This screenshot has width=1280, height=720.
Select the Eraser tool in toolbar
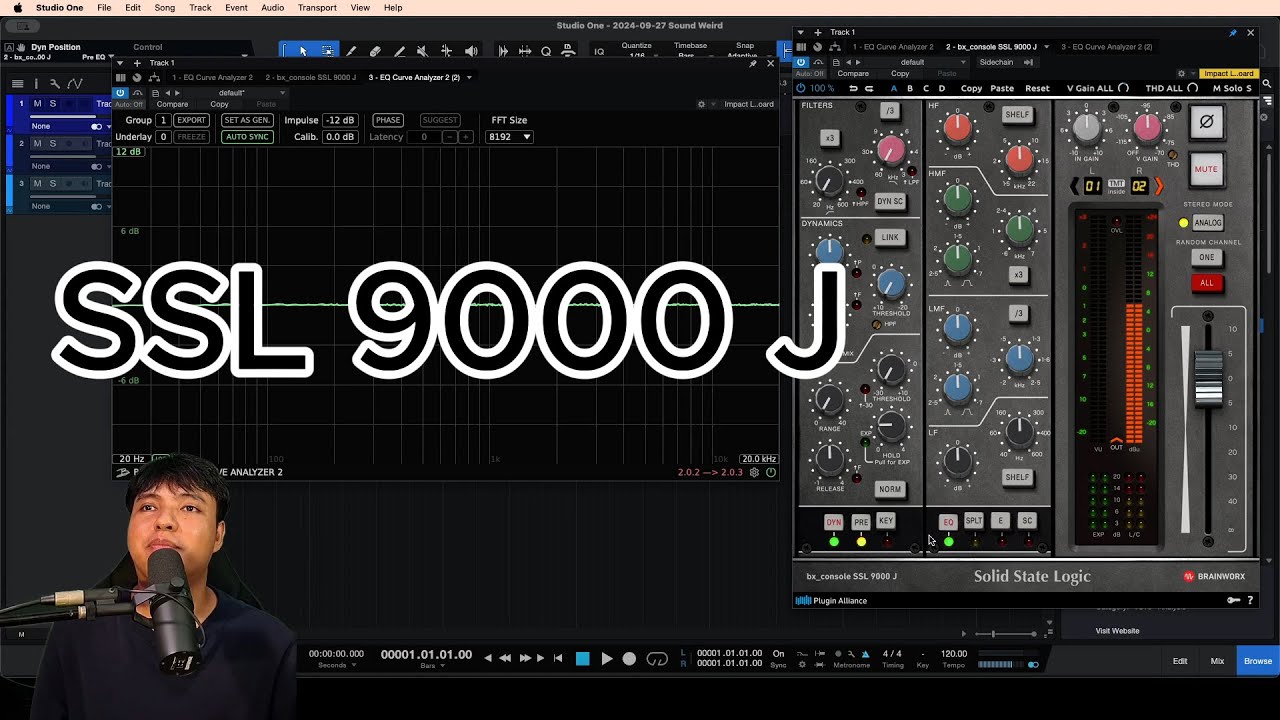point(375,51)
